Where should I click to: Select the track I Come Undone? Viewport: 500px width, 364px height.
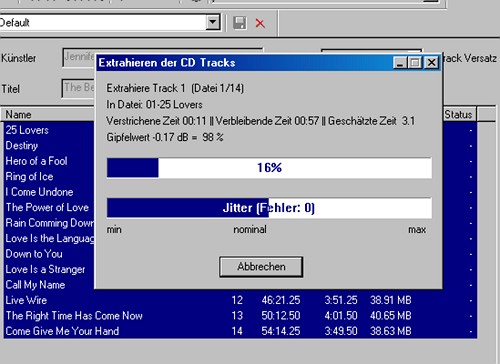click(39, 192)
